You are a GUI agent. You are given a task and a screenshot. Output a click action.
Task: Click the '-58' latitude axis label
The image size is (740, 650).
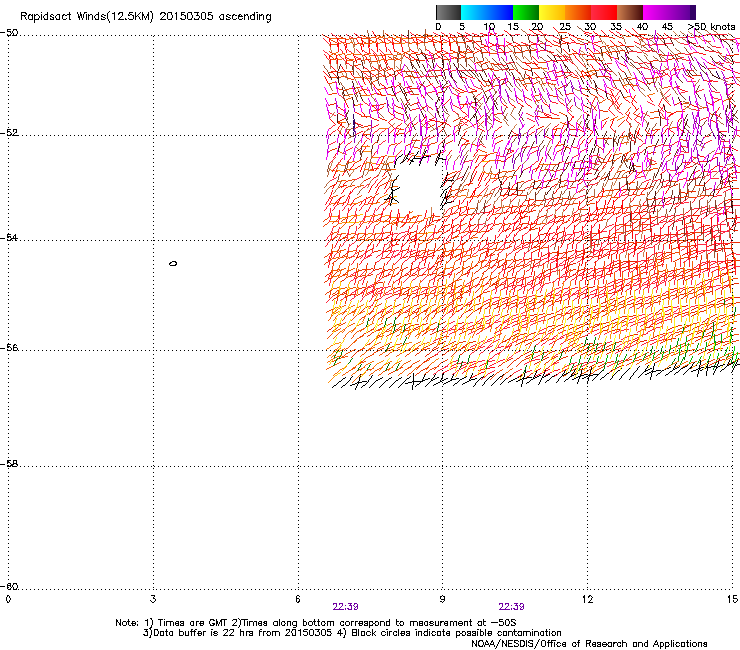(9, 464)
